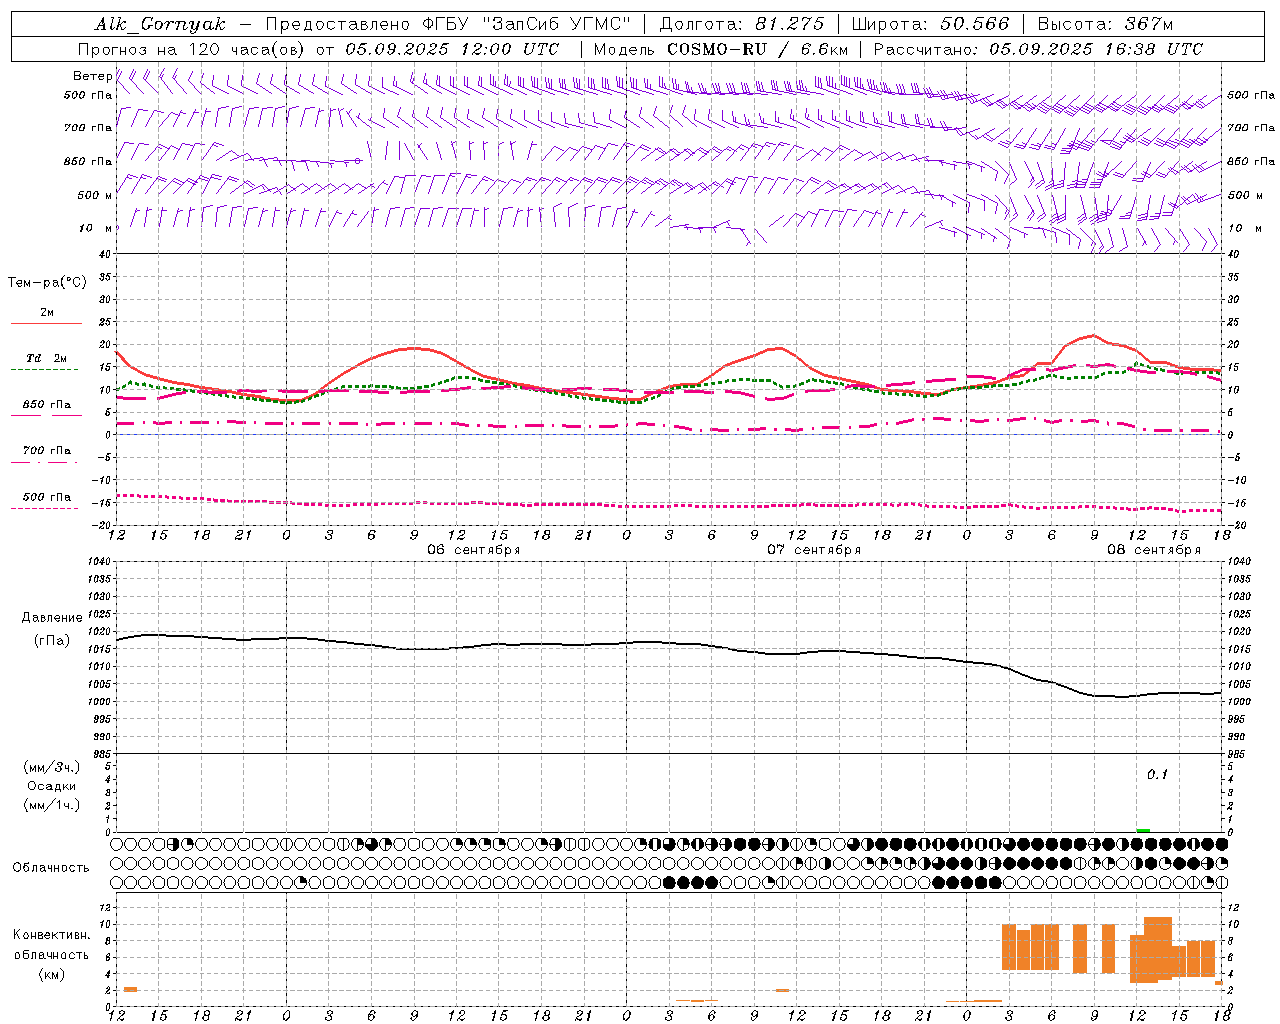Click the Тем-ра(°C) axis label
The image size is (1280, 1024).
[x=47, y=283]
